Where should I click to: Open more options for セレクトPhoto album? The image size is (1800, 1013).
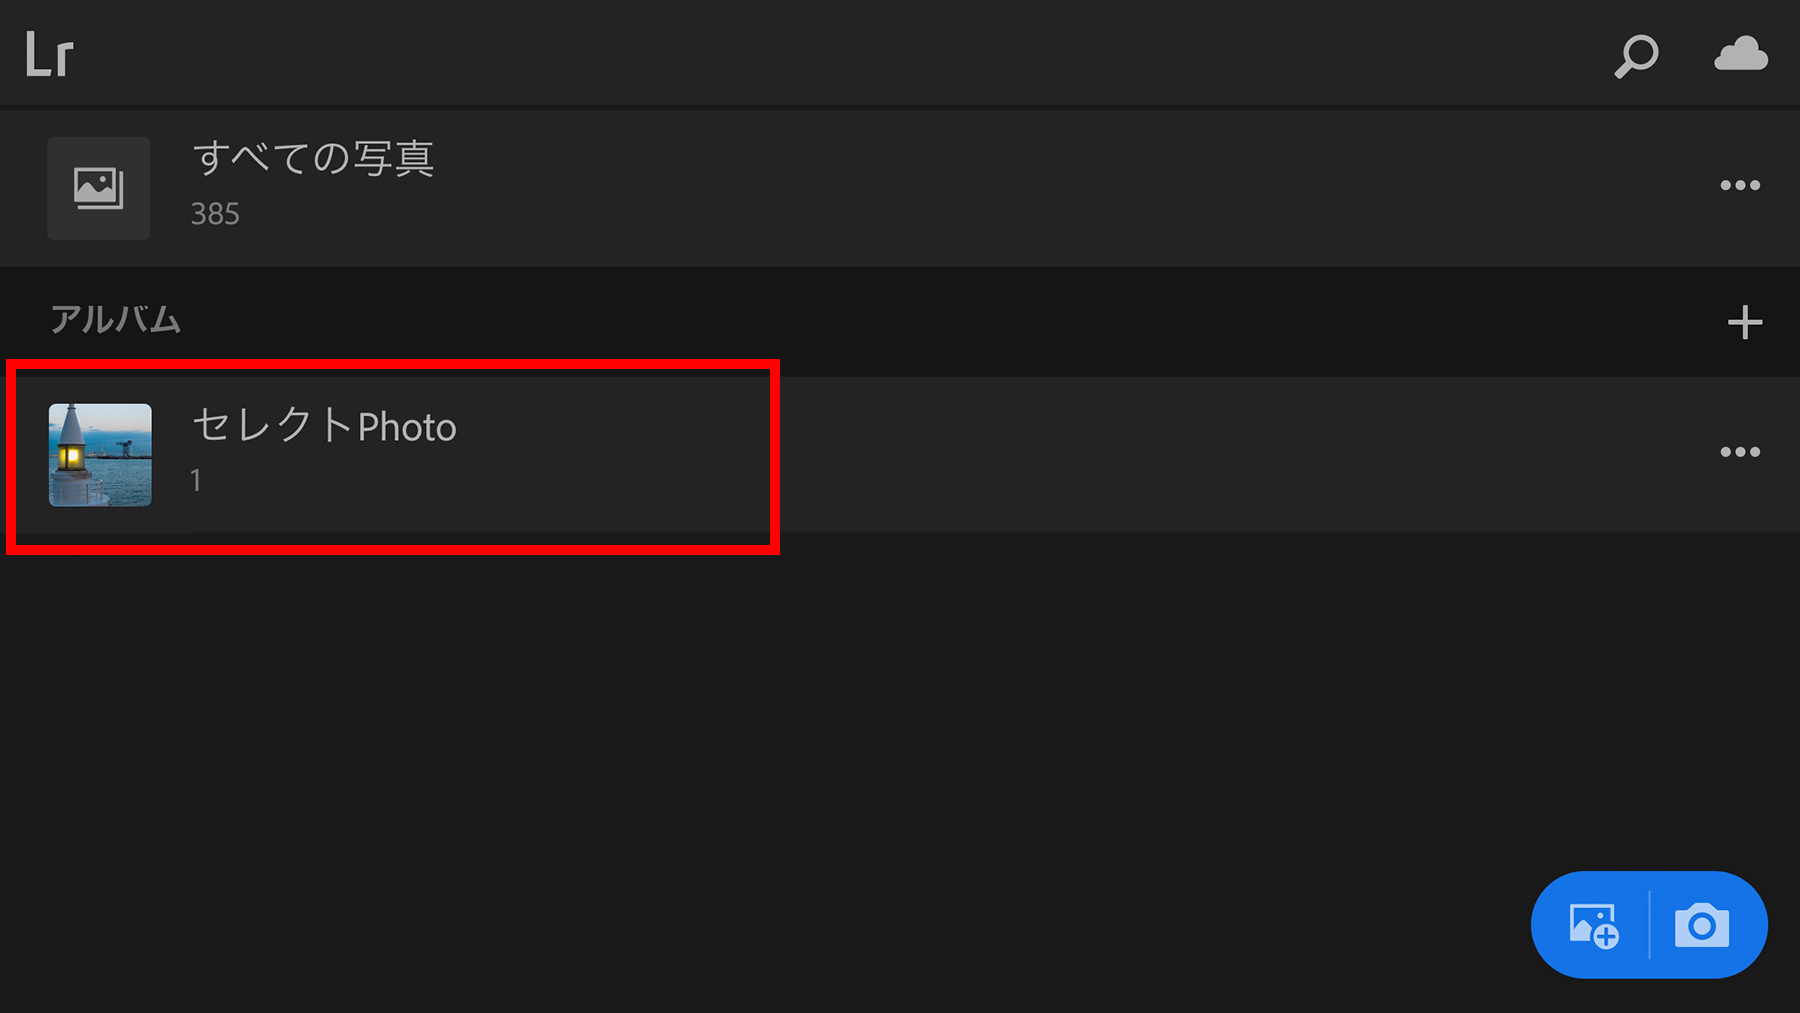1740,452
